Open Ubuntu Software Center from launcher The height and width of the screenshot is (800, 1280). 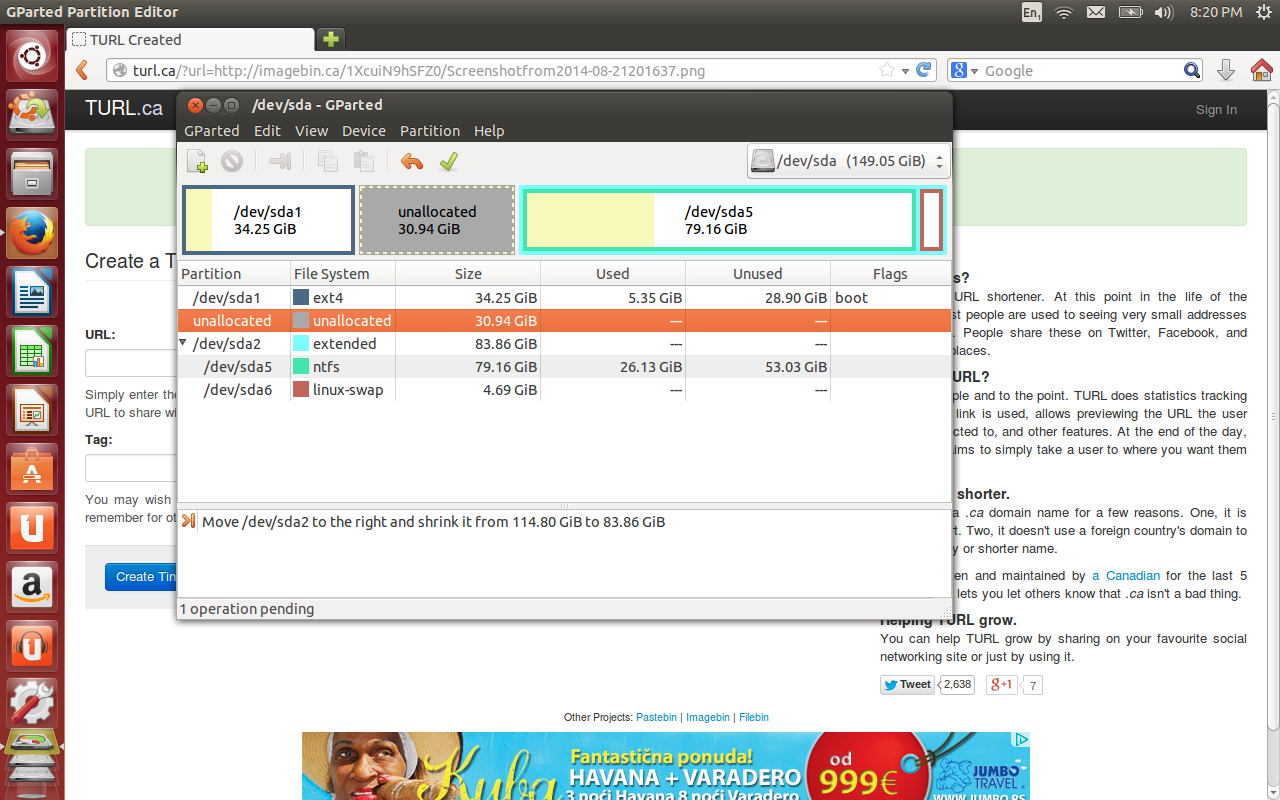pyautogui.click(x=32, y=467)
